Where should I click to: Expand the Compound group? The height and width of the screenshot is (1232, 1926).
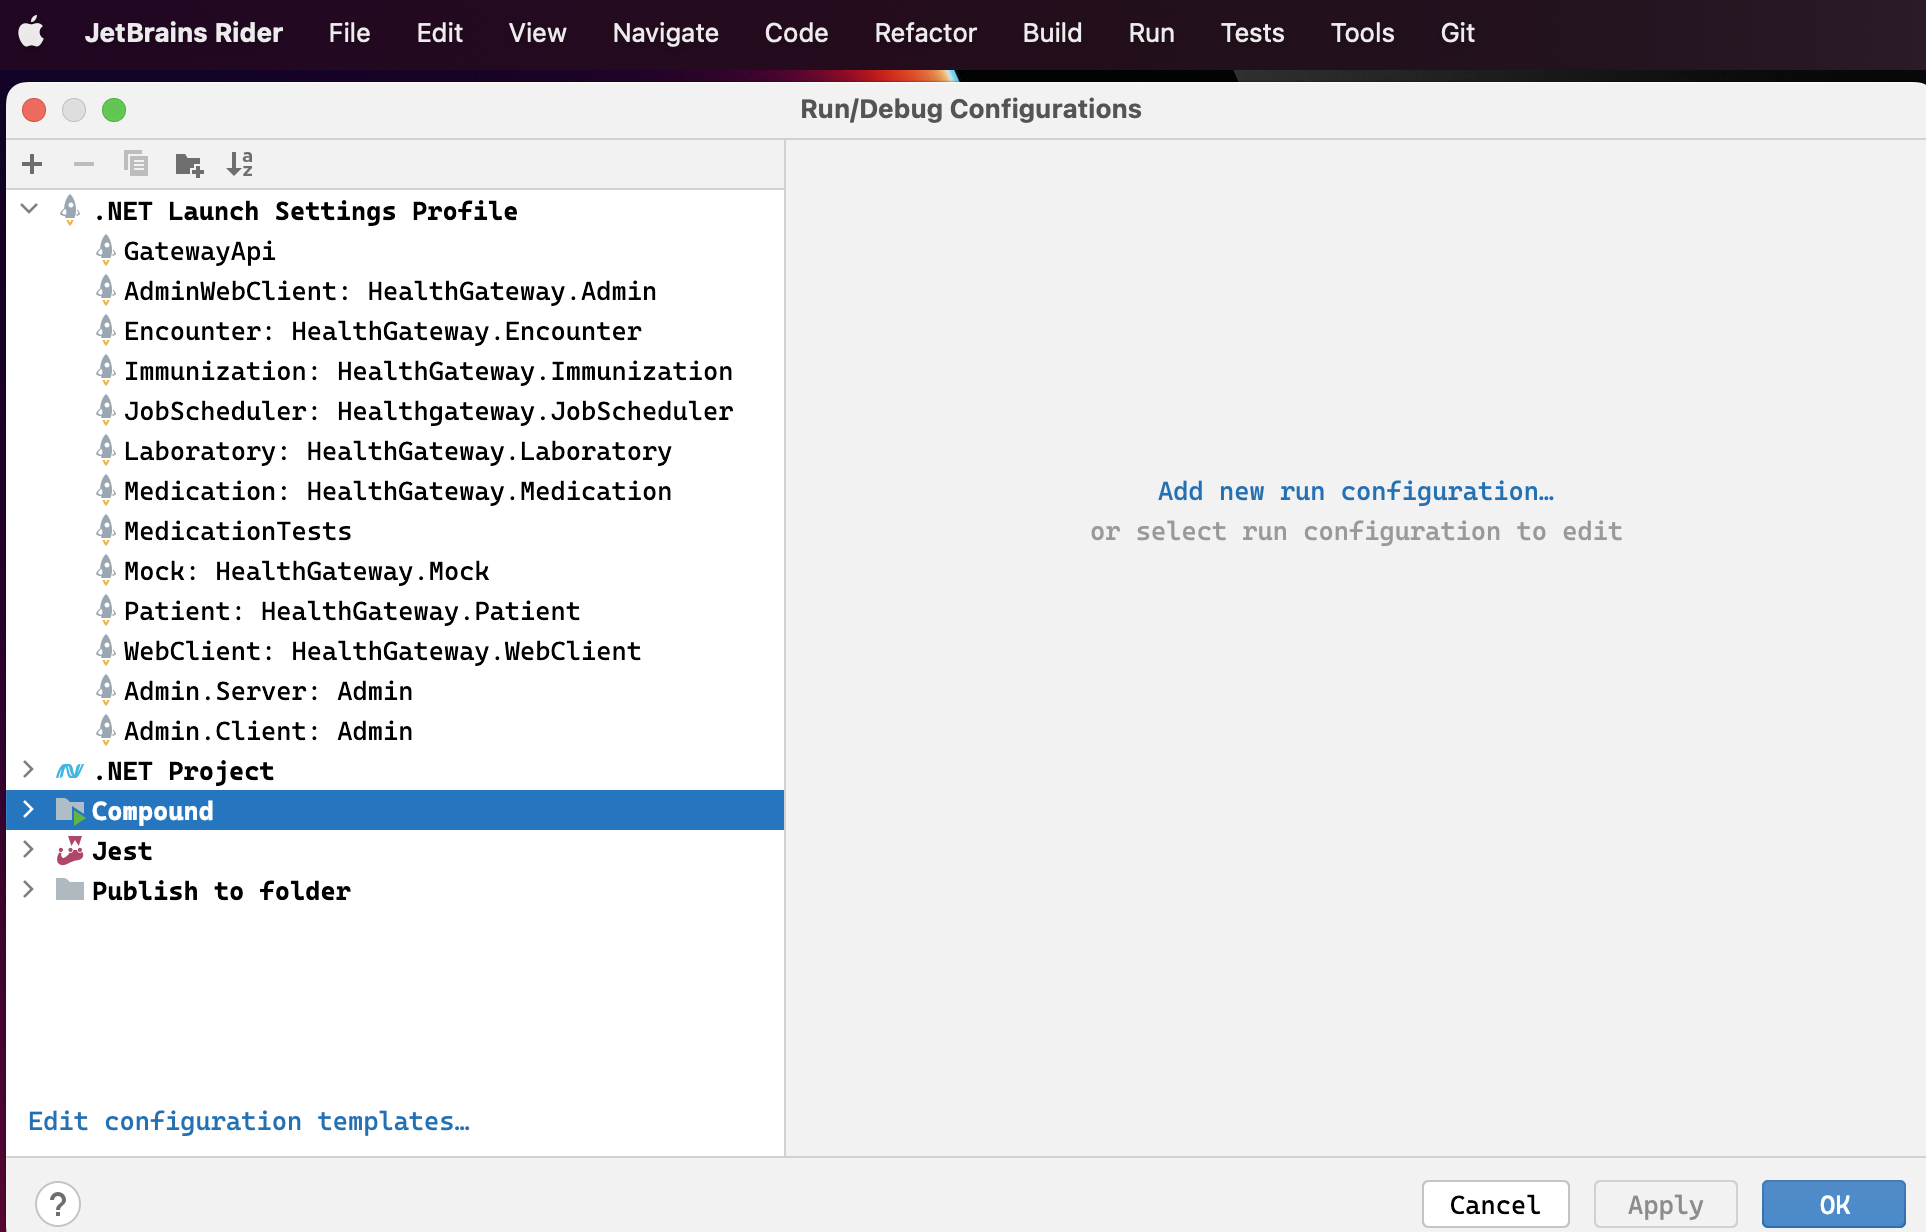click(x=29, y=809)
